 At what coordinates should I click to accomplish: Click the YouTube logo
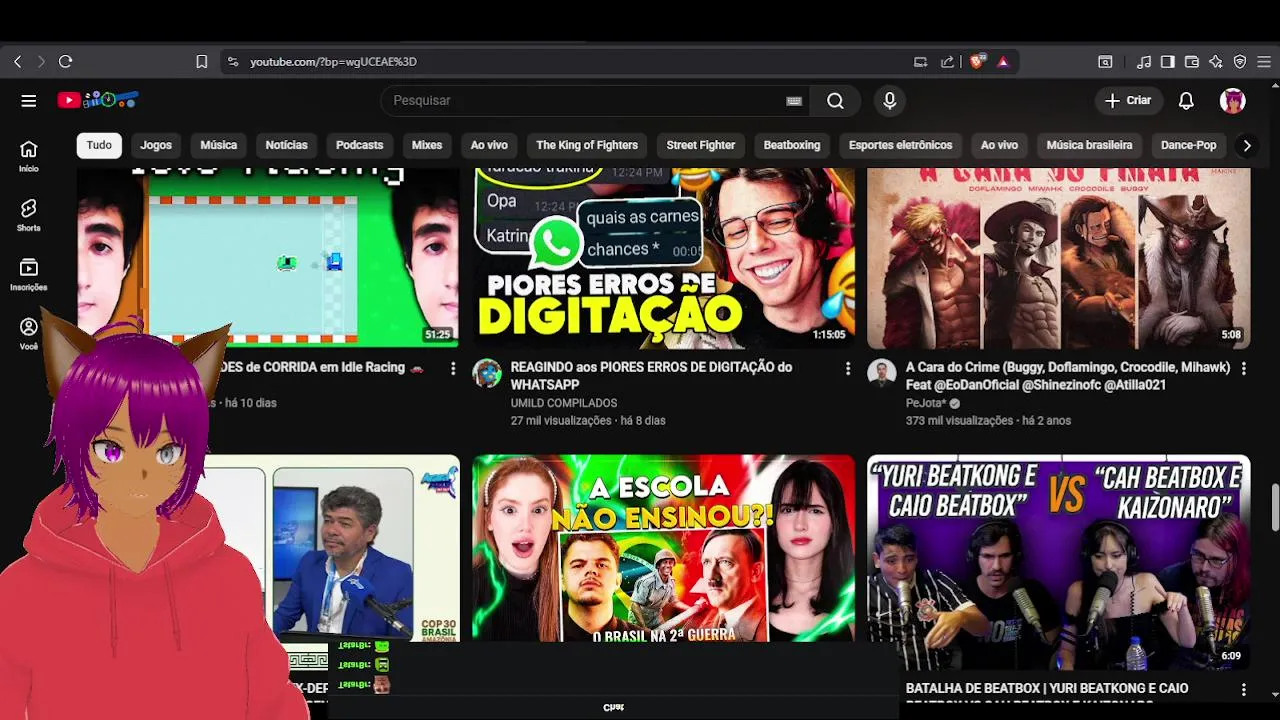pyautogui.click(x=97, y=100)
